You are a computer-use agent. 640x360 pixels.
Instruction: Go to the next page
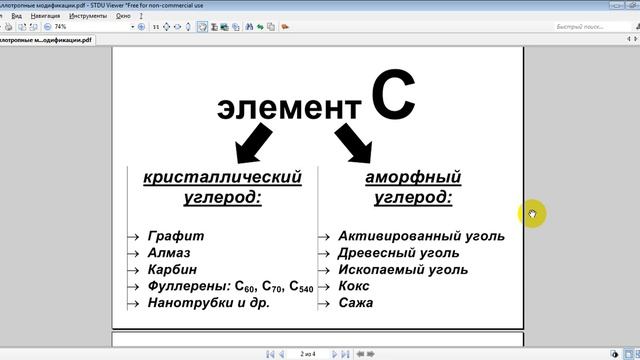click(334, 354)
